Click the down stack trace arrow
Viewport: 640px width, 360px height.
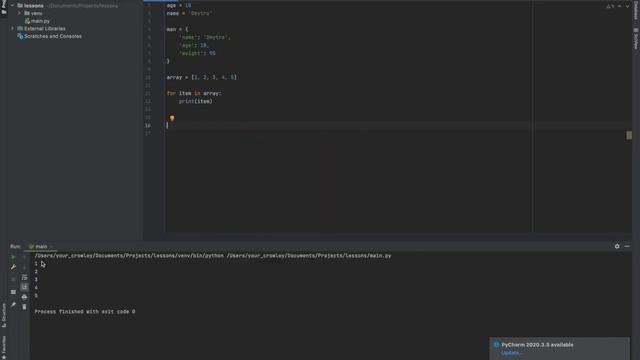click(x=24, y=267)
